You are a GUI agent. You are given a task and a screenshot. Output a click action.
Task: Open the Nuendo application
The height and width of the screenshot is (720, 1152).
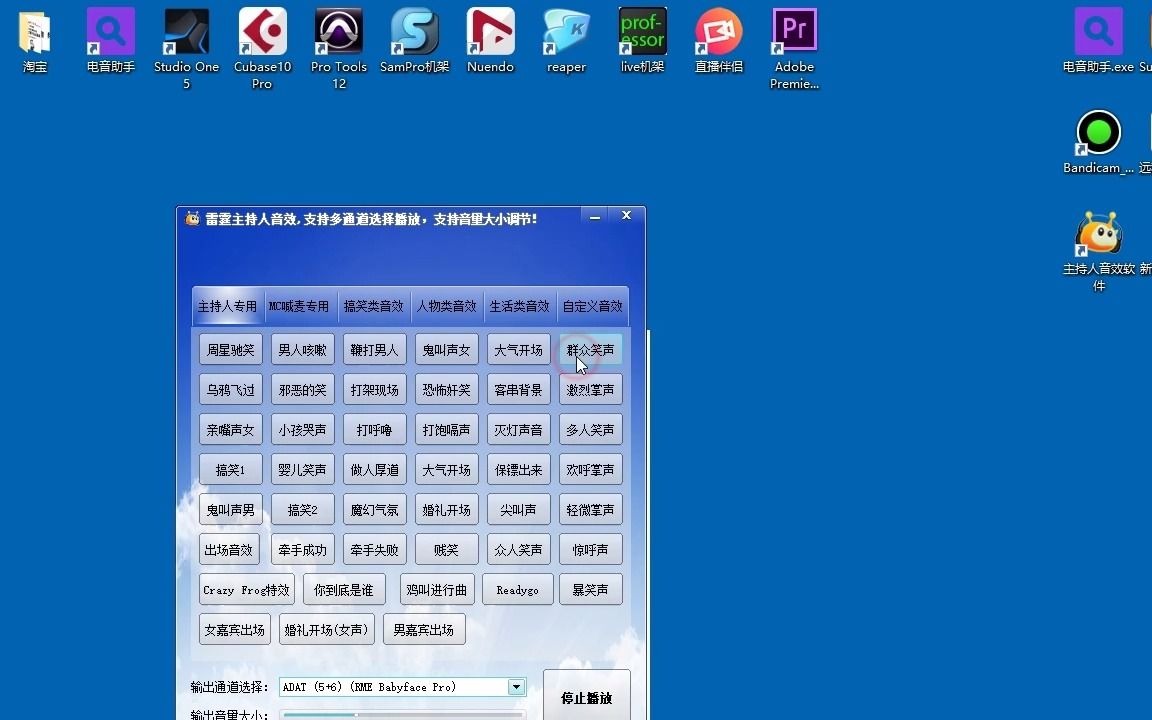pyautogui.click(x=490, y=30)
